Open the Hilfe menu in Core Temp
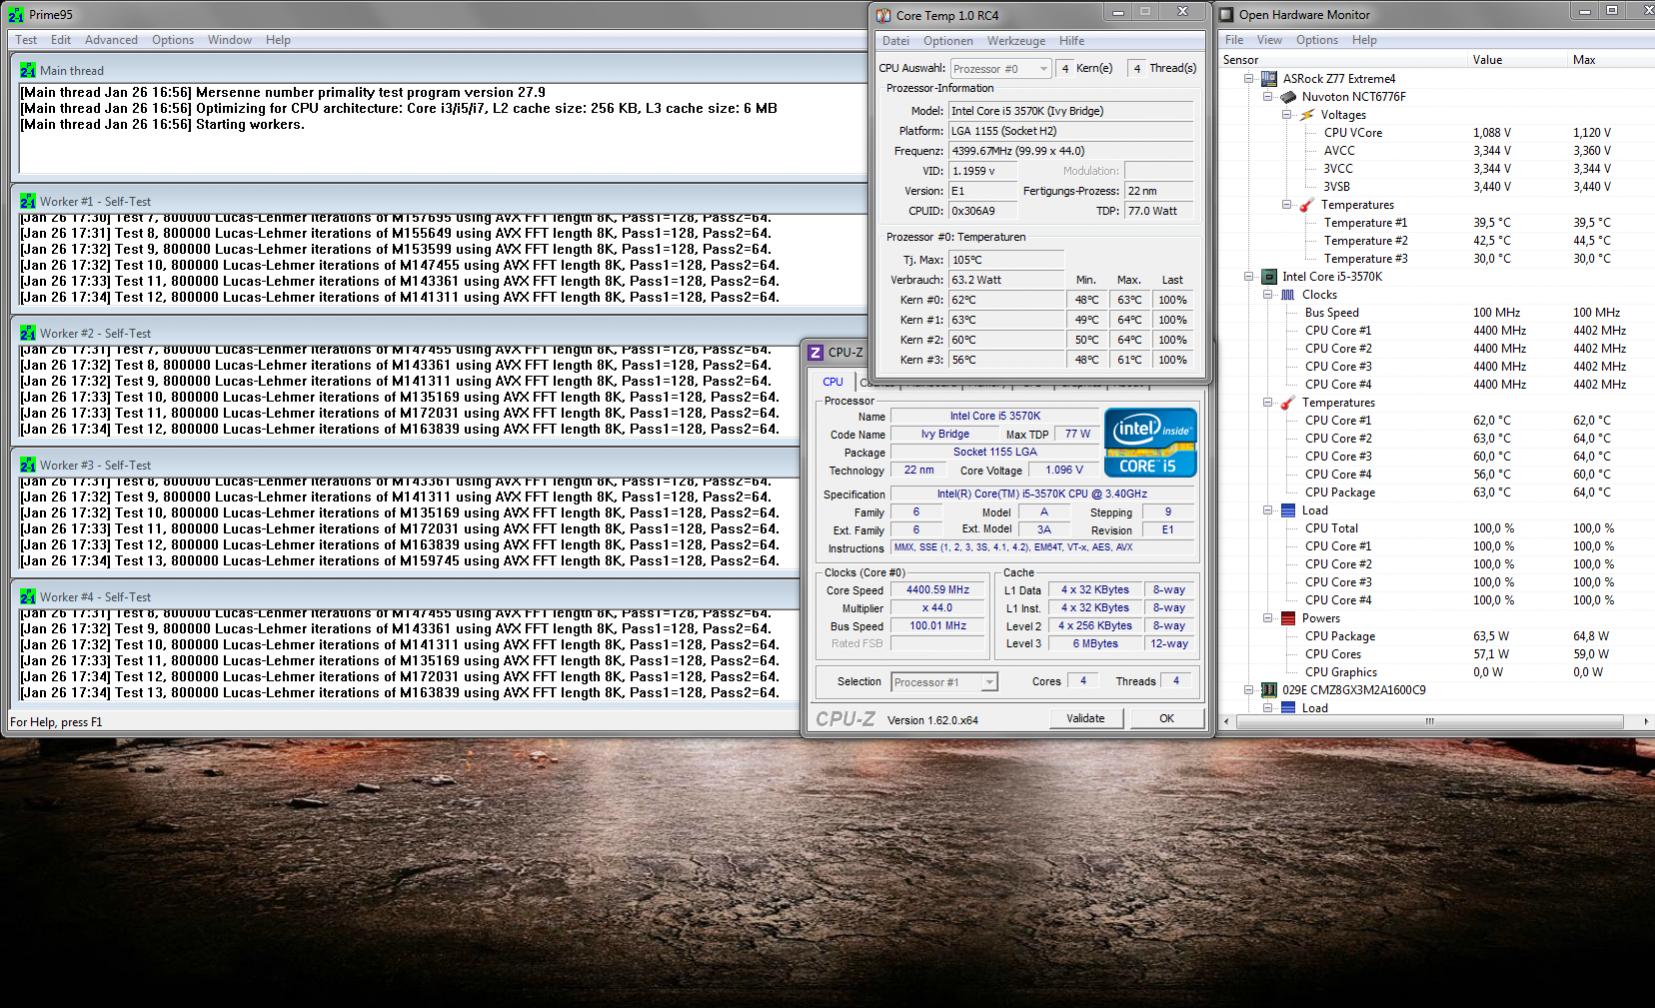Screen dimensions: 1655x1008 point(1072,41)
